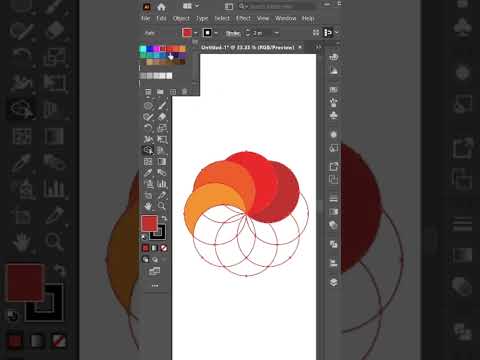Select the Zoom tool
The width and height of the screenshot is (480, 360).
click(x=162, y=206)
